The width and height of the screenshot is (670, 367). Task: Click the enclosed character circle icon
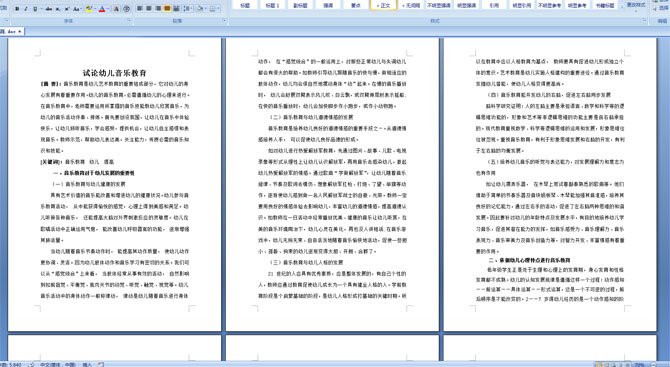point(126,9)
